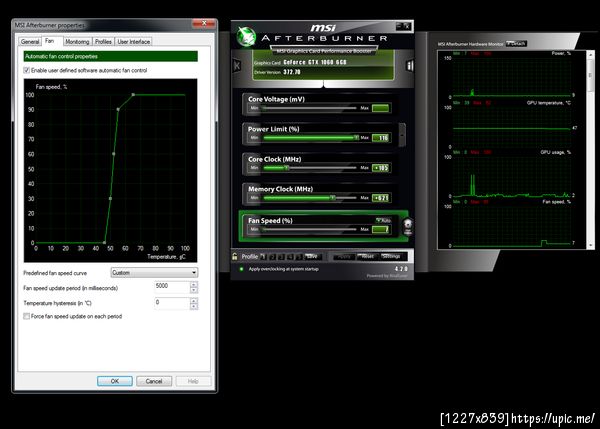Image resolution: width=600 pixels, height=429 pixels.
Task: Select profile slot 3
Action: coord(281,256)
